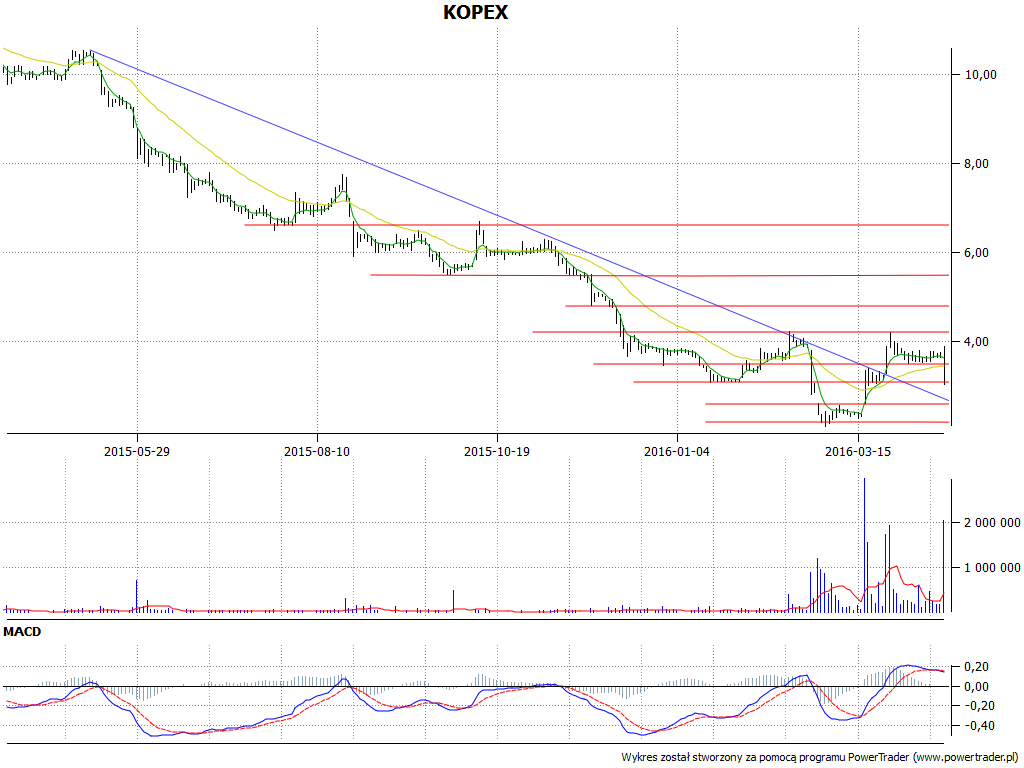Open the www.powertrader.pl credit text

coord(965,758)
